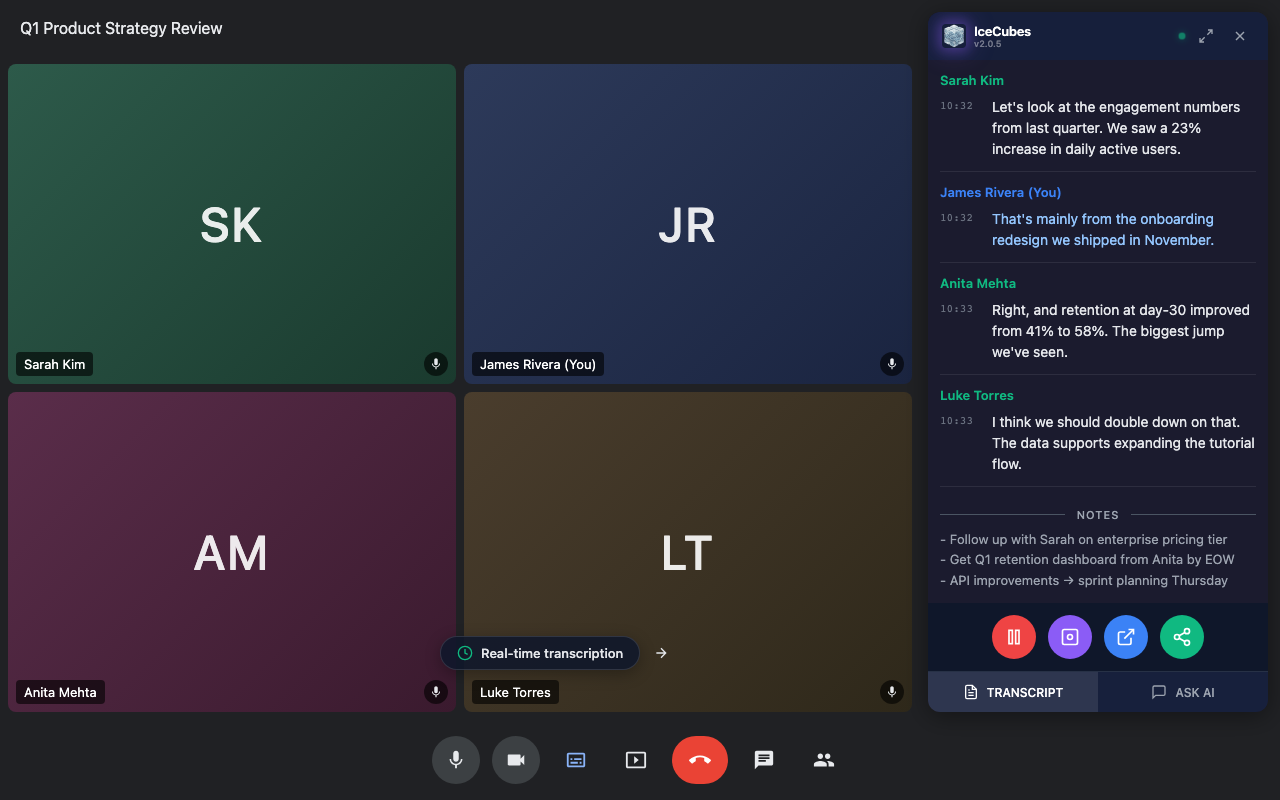Click the green connection status dot
Viewport: 1280px width, 800px height.
coord(1181,34)
